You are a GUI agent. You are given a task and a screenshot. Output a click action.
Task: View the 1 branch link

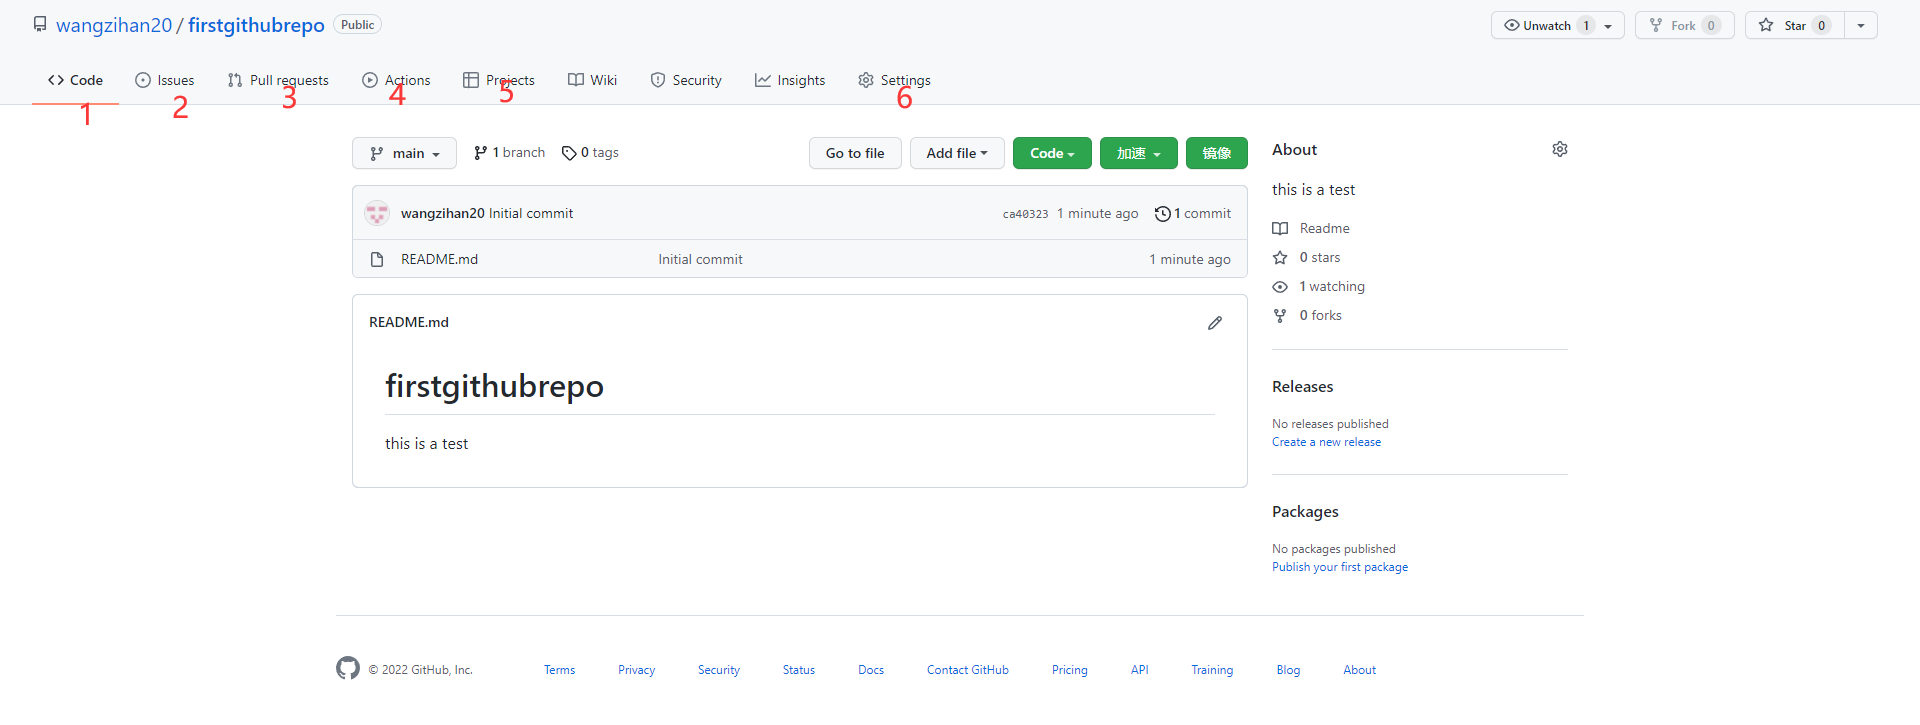point(509,152)
